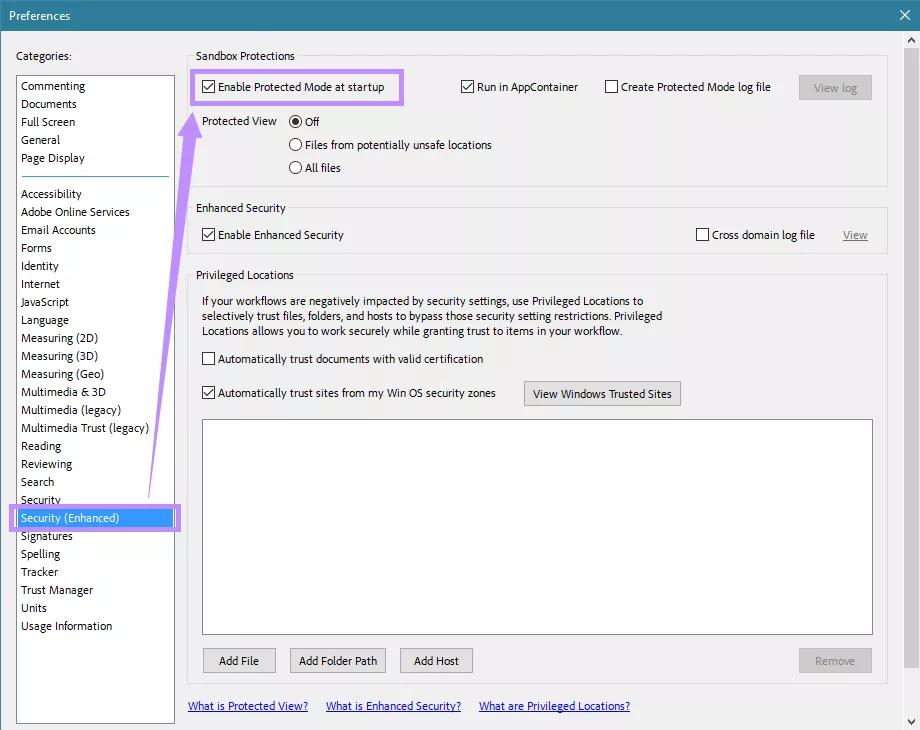Screen dimensions: 920x730
Task: Enable Cross domain log file
Action: coord(703,234)
